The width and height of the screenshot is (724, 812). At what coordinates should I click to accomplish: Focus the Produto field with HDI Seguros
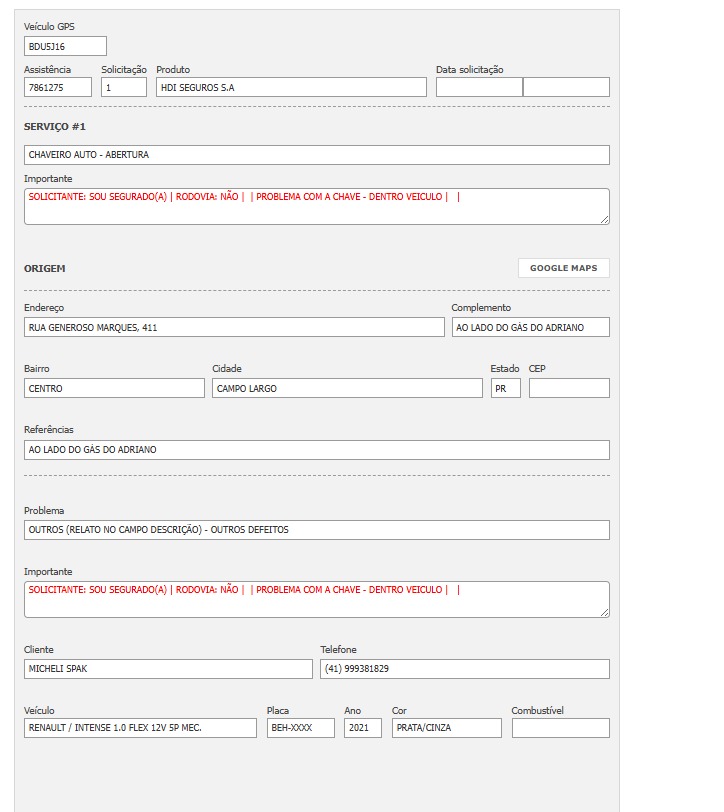[291, 87]
